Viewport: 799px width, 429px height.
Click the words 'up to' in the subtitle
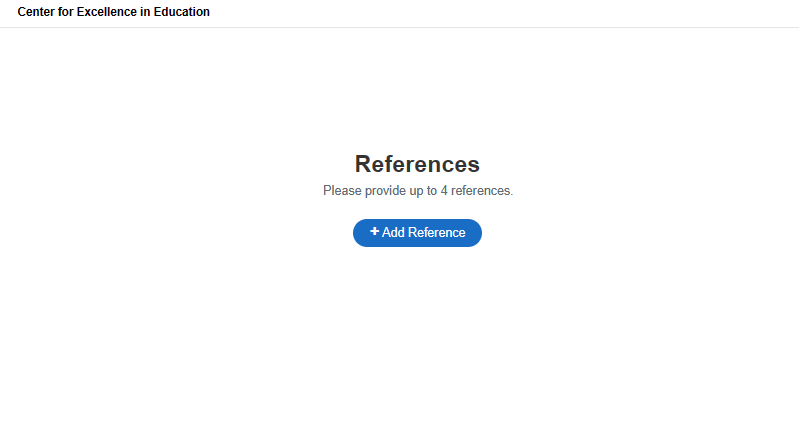(423, 191)
